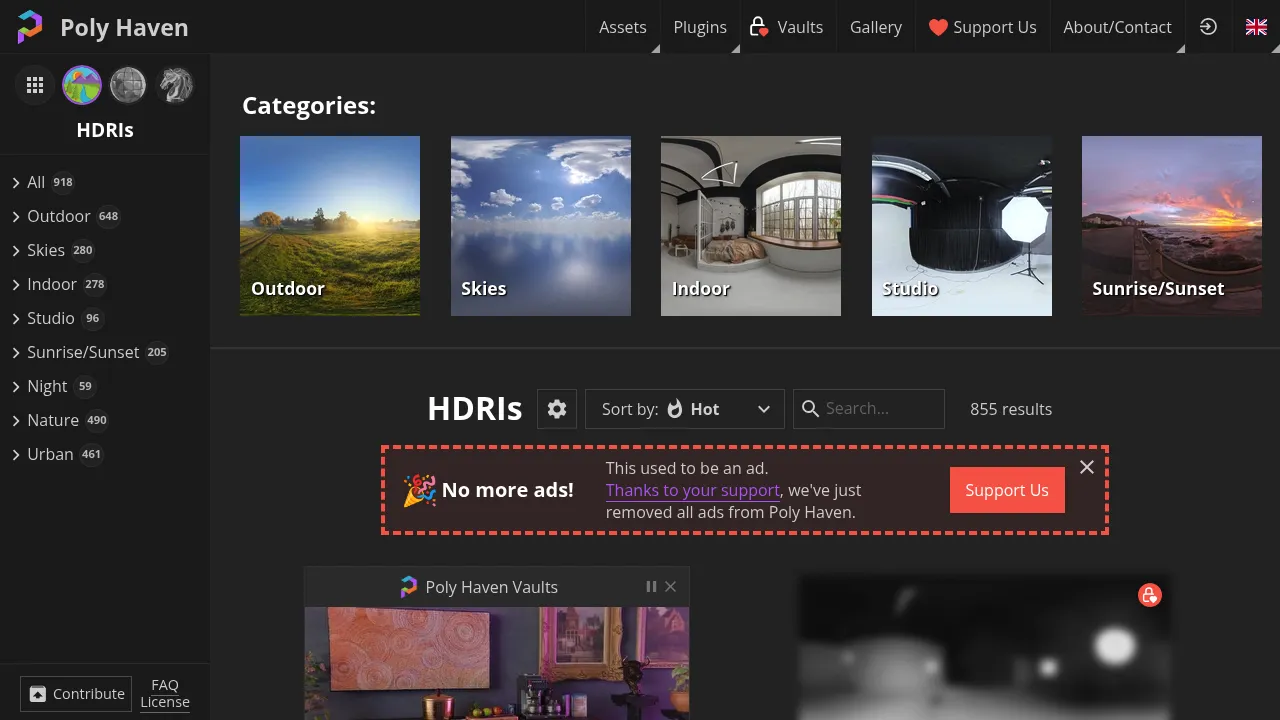
Task: Click the login arrow icon in the top bar
Action: pyautogui.click(x=1208, y=27)
